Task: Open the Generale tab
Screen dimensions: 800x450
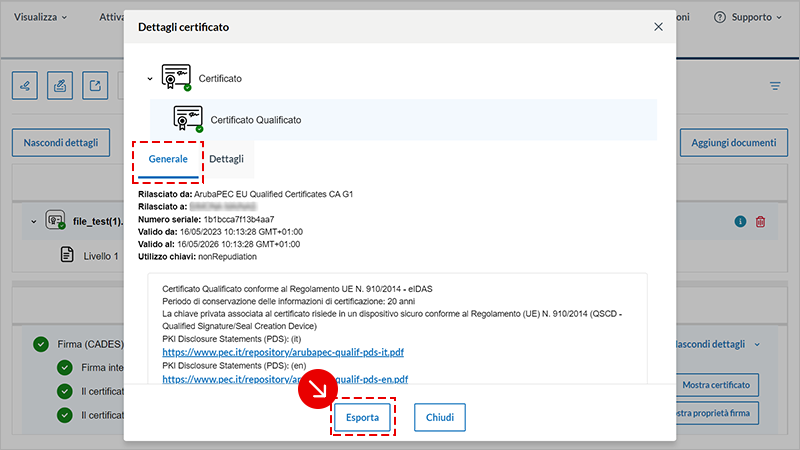Action: tap(168, 159)
